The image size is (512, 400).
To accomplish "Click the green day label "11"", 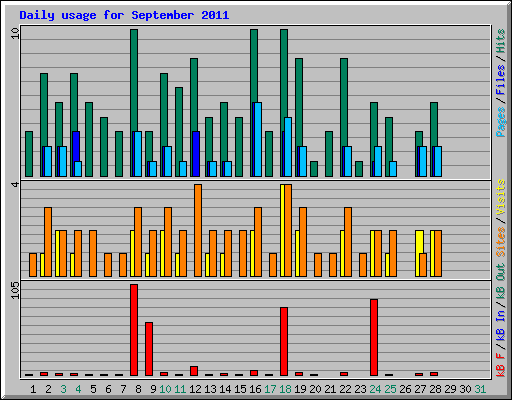I will (x=180, y=389).
